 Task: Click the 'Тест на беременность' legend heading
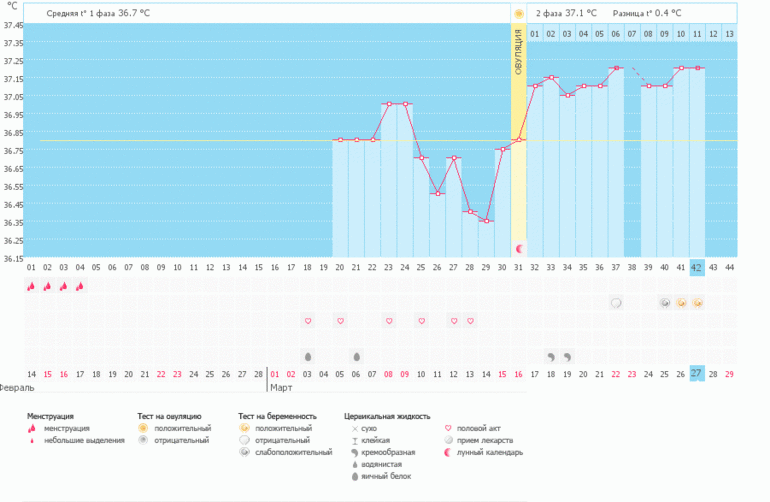[x=277, y=417]
